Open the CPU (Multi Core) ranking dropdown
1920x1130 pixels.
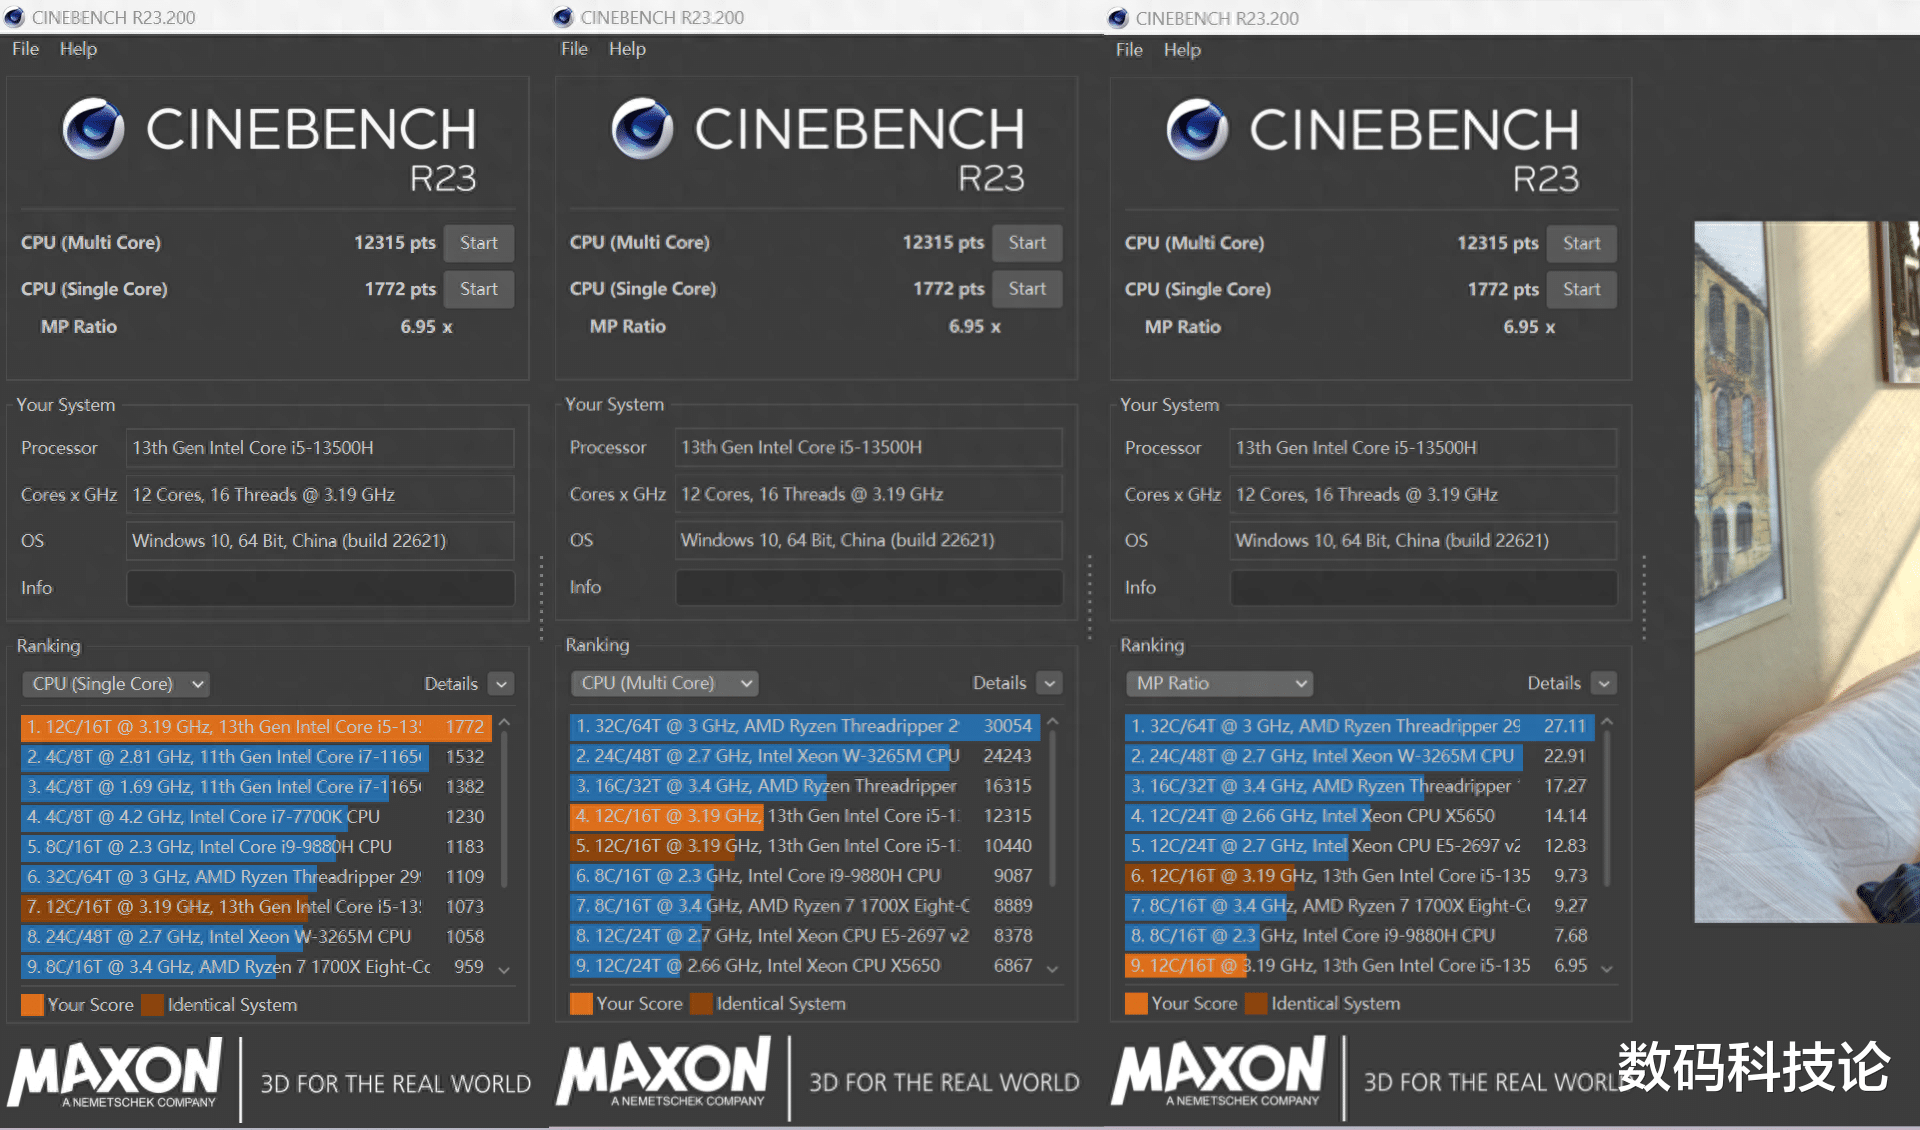click(x=665, y=683)
